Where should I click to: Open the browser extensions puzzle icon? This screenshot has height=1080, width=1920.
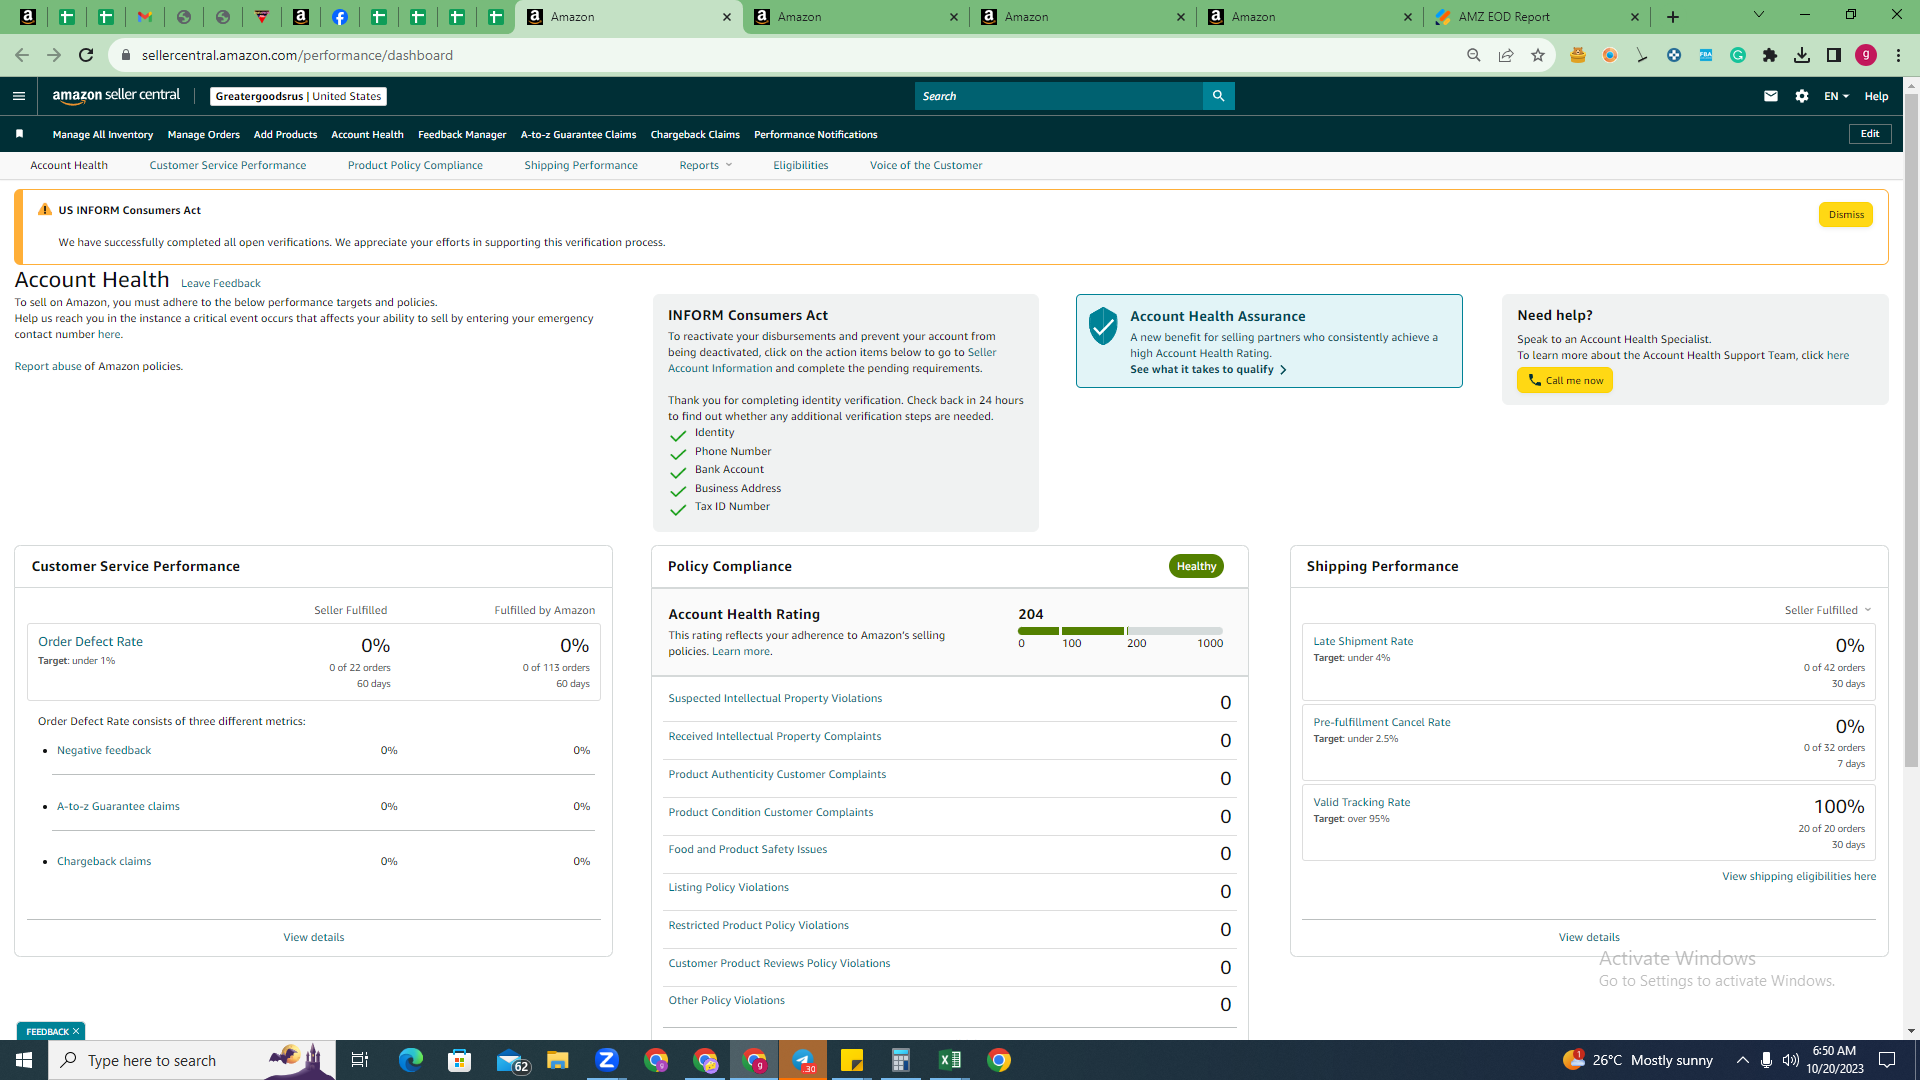tap(1770, 55)
